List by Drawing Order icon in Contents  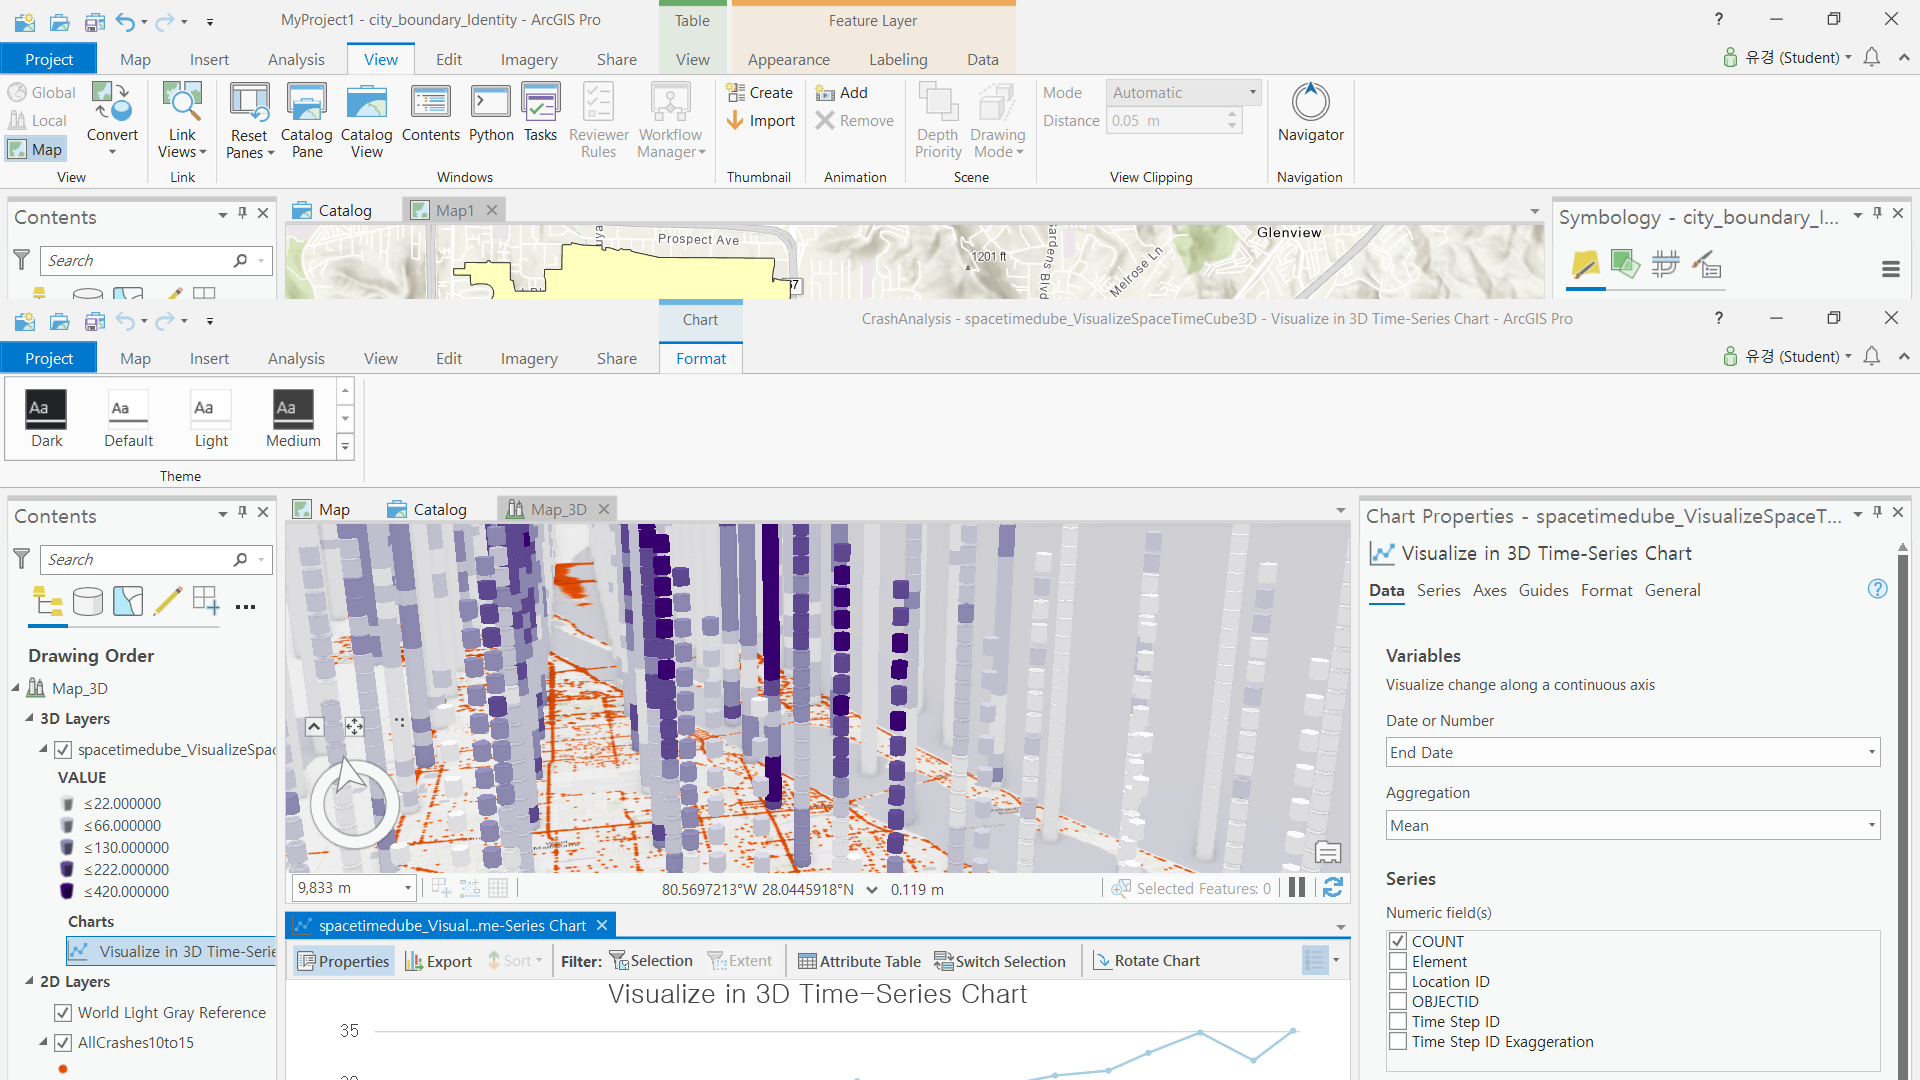[48, 601]
